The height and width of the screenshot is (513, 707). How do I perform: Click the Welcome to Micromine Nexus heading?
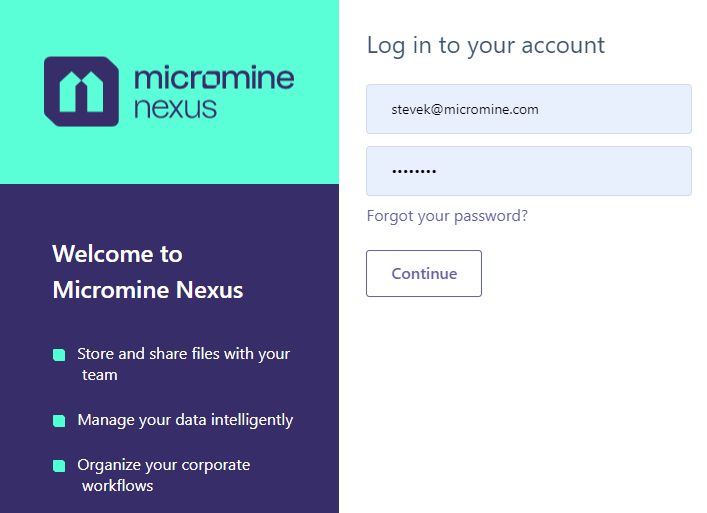pos(147,272)
